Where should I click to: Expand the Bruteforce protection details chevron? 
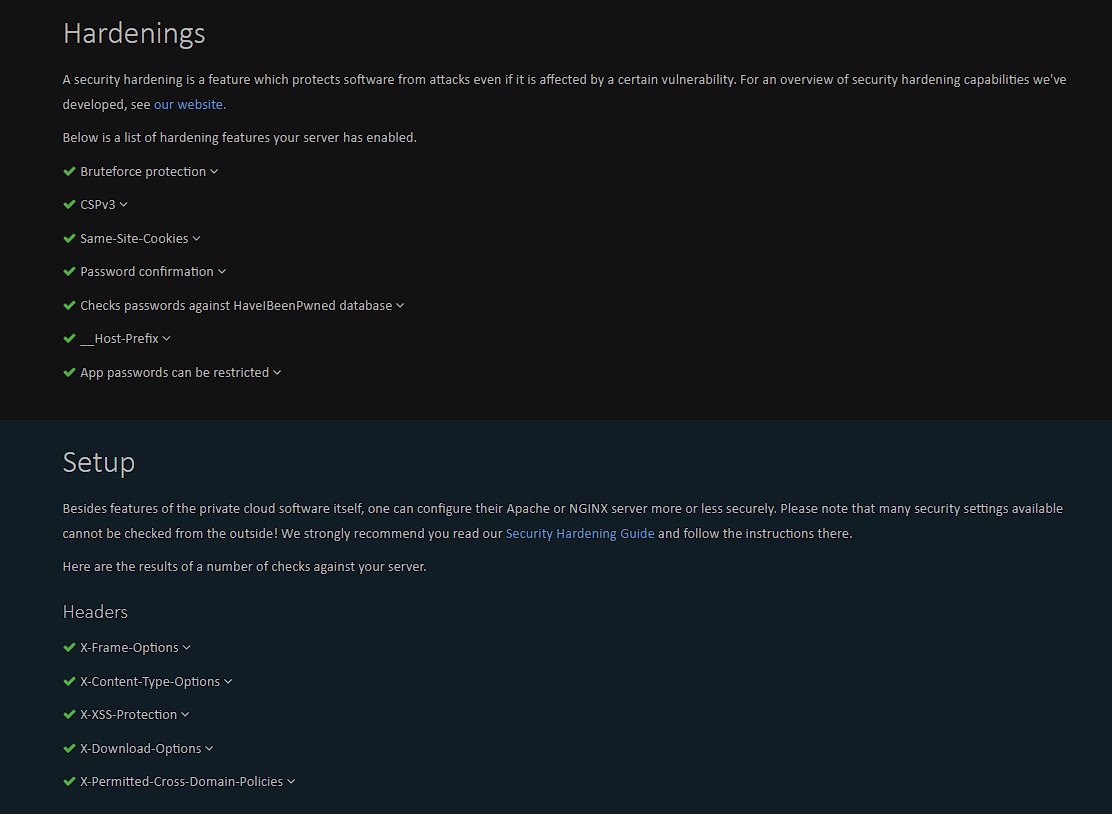[215, 172]
